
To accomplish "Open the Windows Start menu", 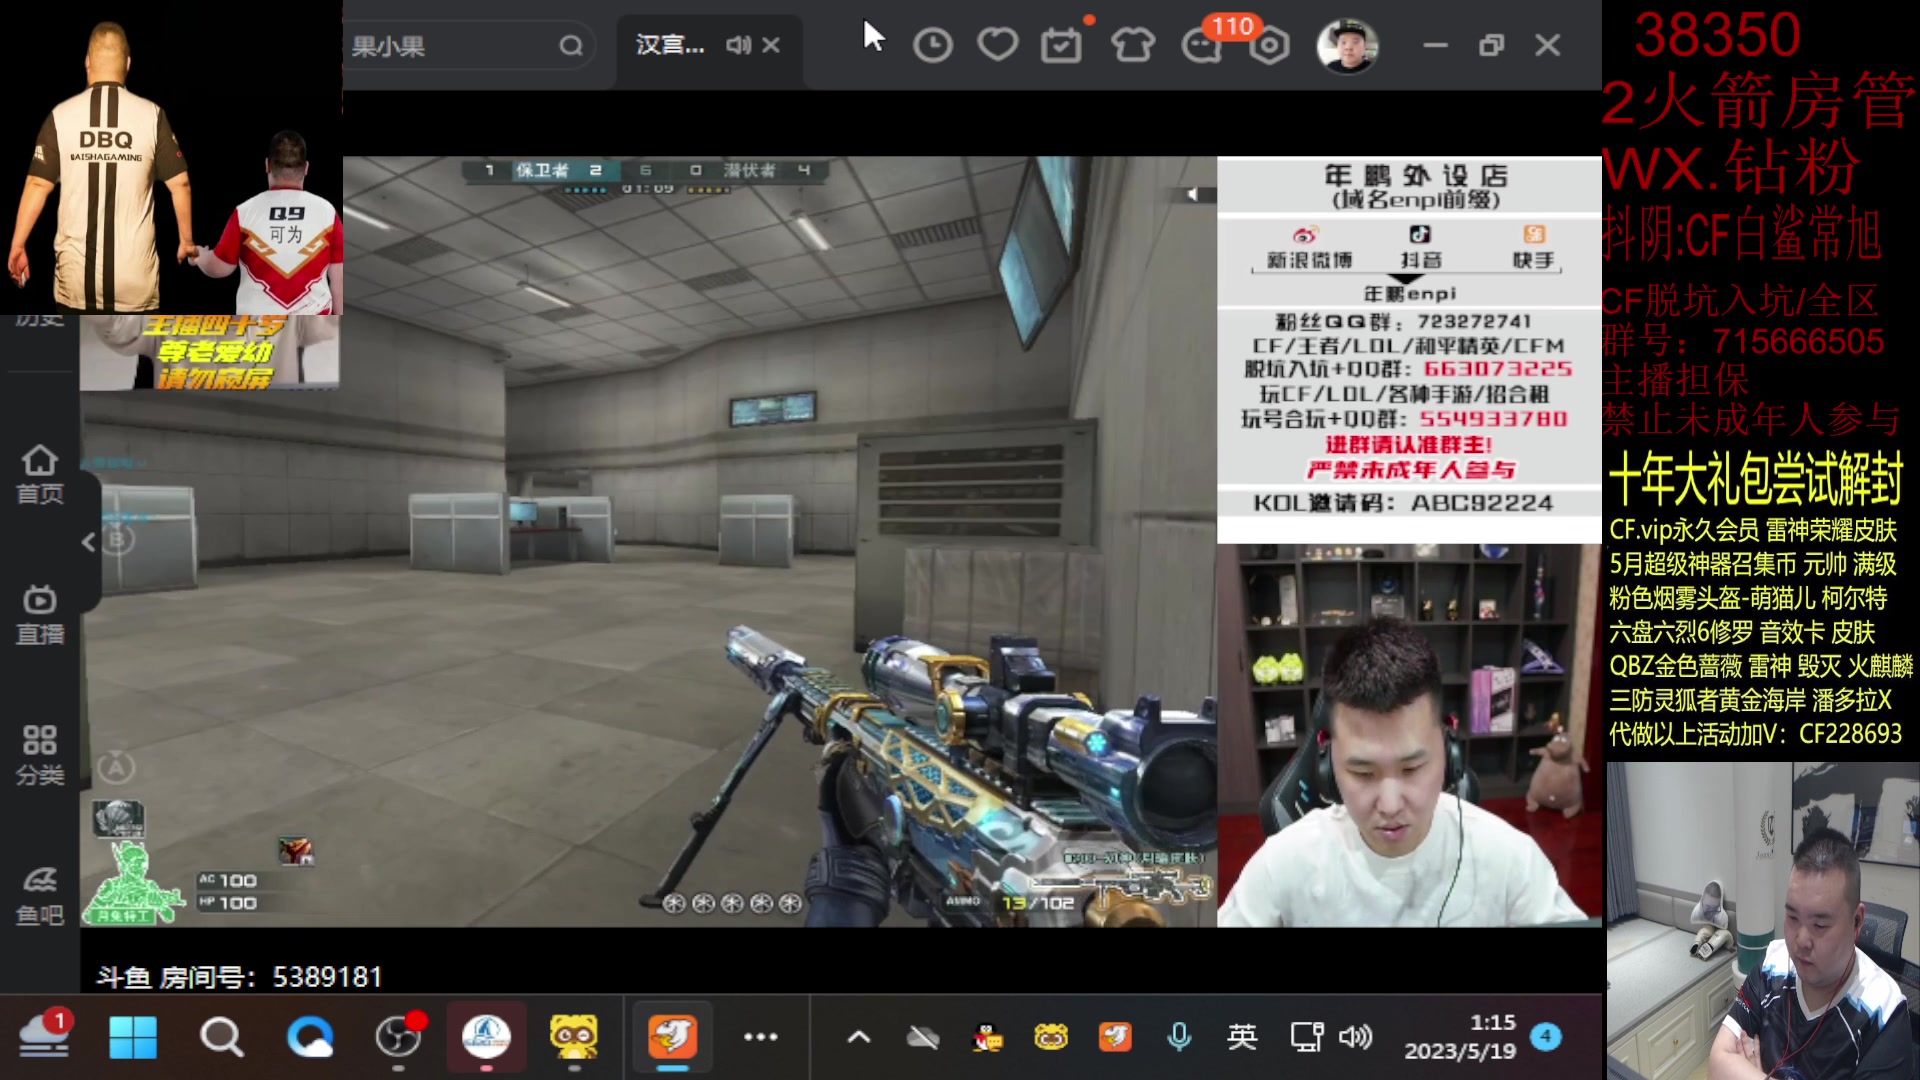I will (x=133, y=1037).
